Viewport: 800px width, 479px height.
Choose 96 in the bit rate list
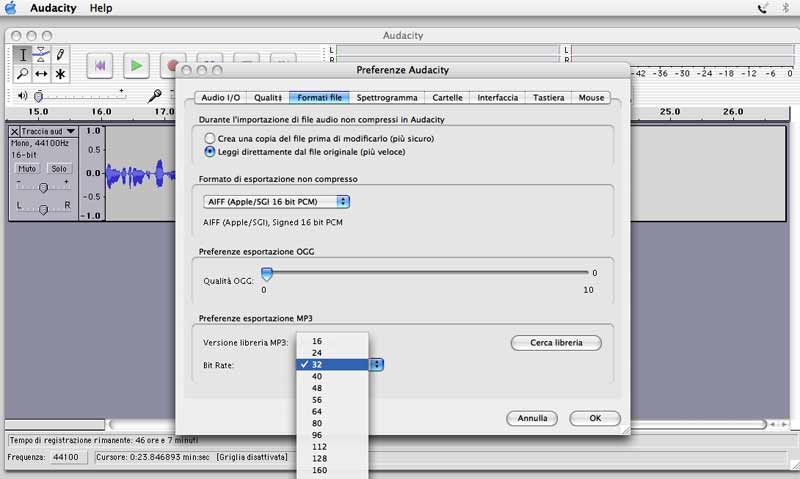(332, 435)
